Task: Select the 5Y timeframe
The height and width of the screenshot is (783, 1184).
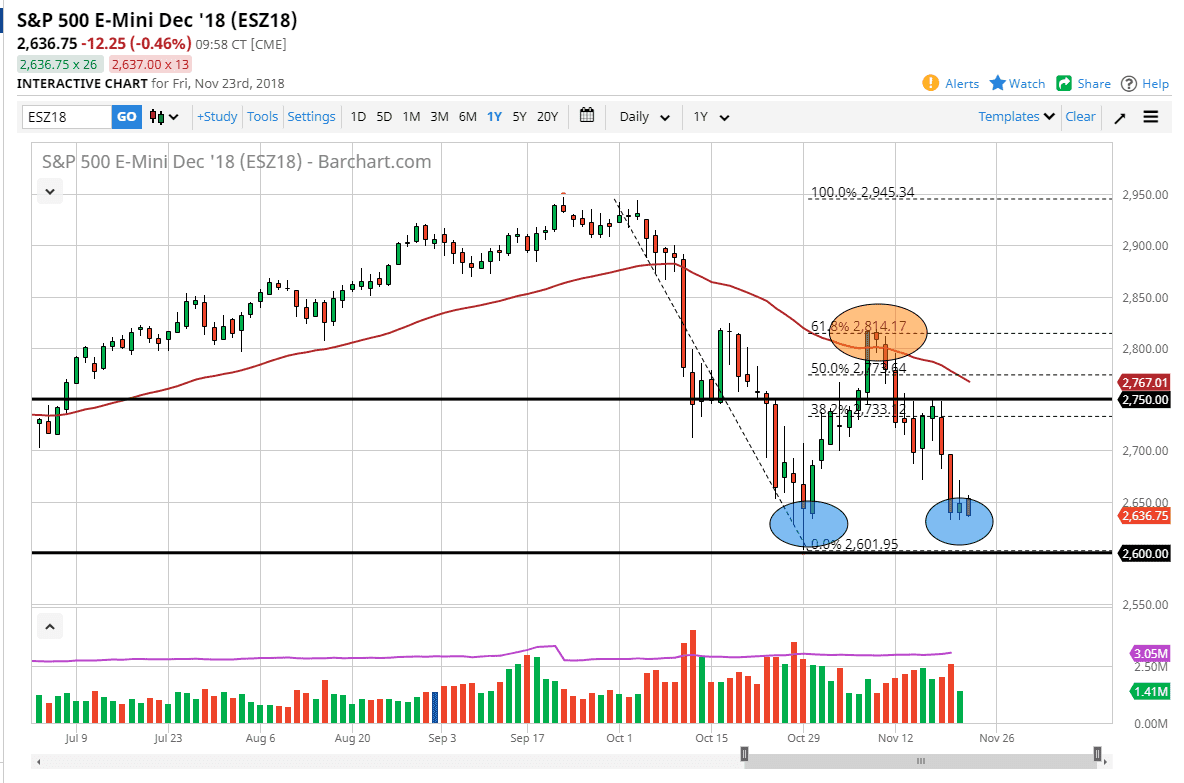Action: coord(519,117)
